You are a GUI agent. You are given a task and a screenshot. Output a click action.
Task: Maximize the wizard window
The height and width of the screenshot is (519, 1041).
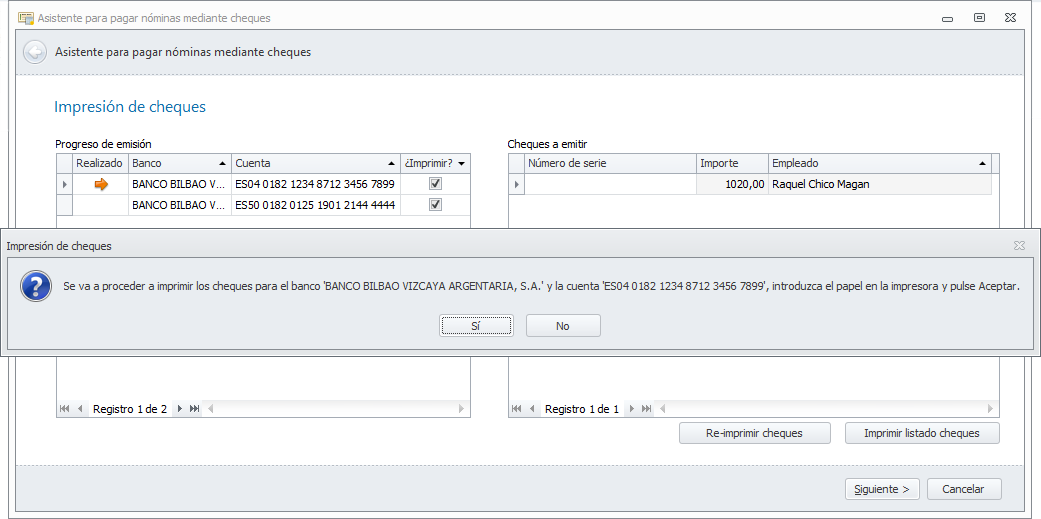979,18
